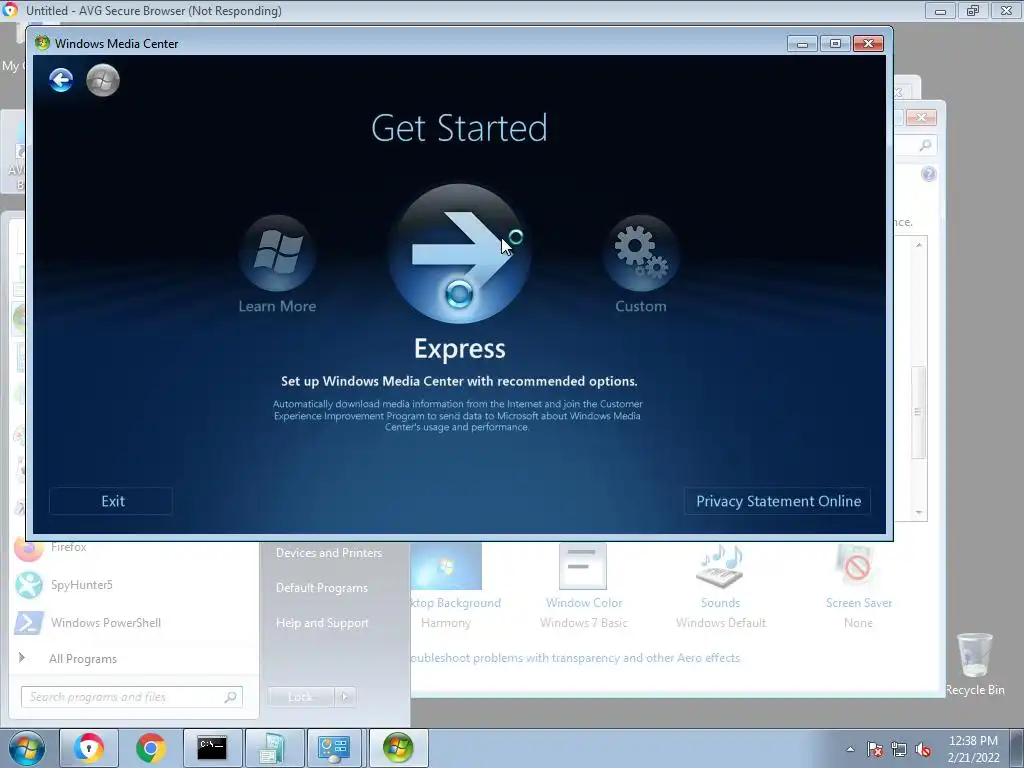The width and height of the screenshot is (1024, 768).
Task: Click the network status tray icon
Action: [899, 749]
